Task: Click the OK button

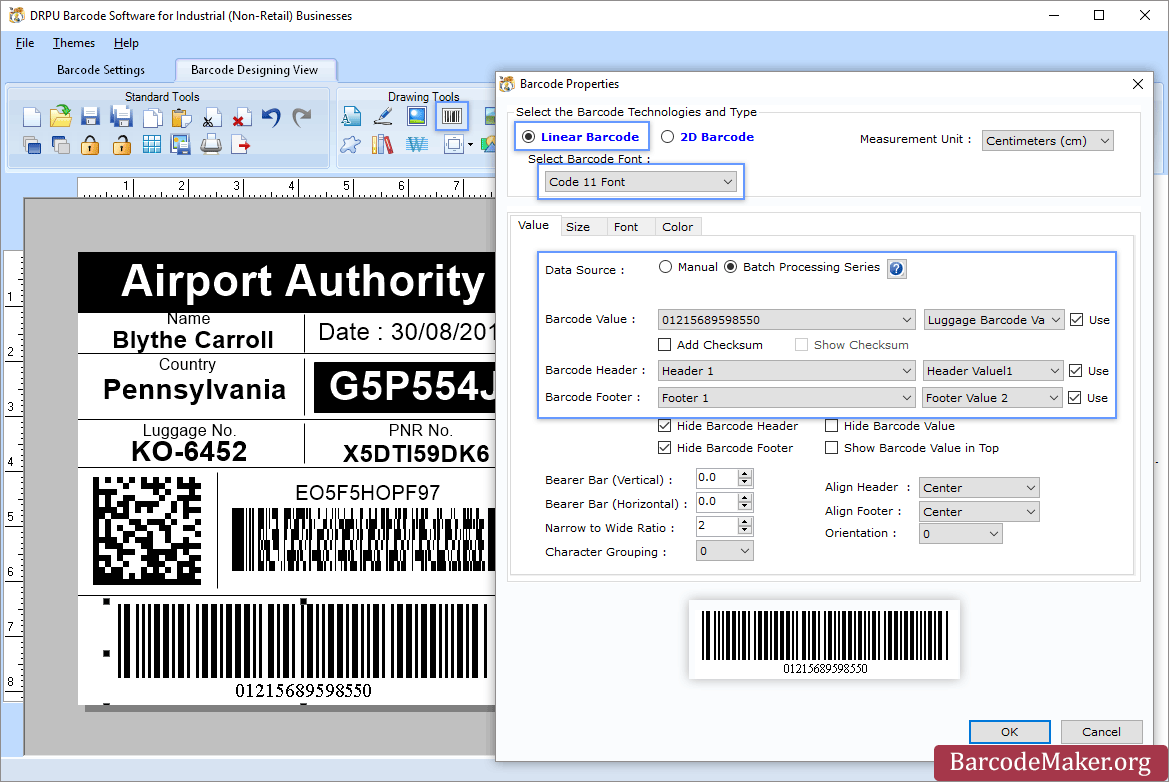Action: pos(1009,732)
